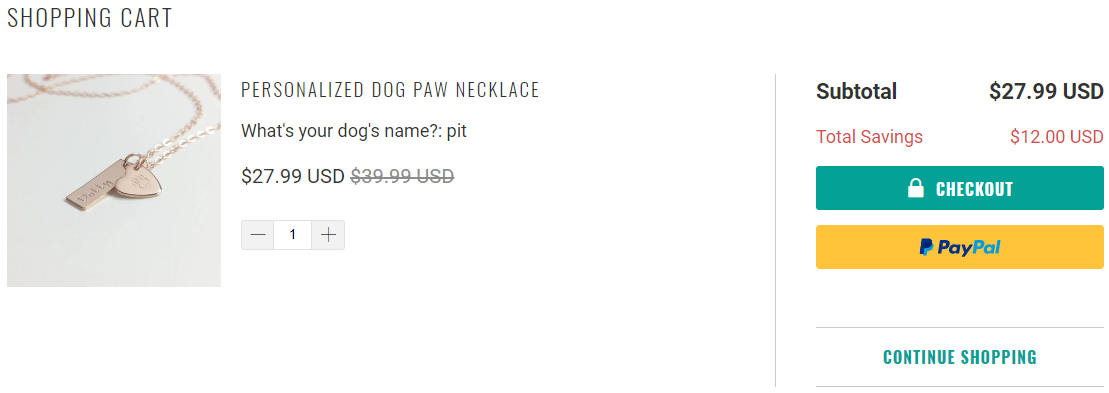The image size is (1109, 393).
Task: Click the padlock icon on Checkout
Action: [x=916, y=188]
